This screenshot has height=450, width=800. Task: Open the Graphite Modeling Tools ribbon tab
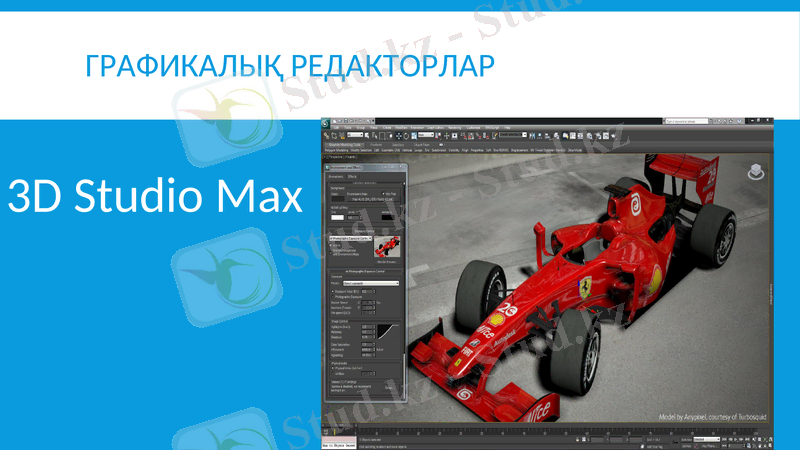345,145
